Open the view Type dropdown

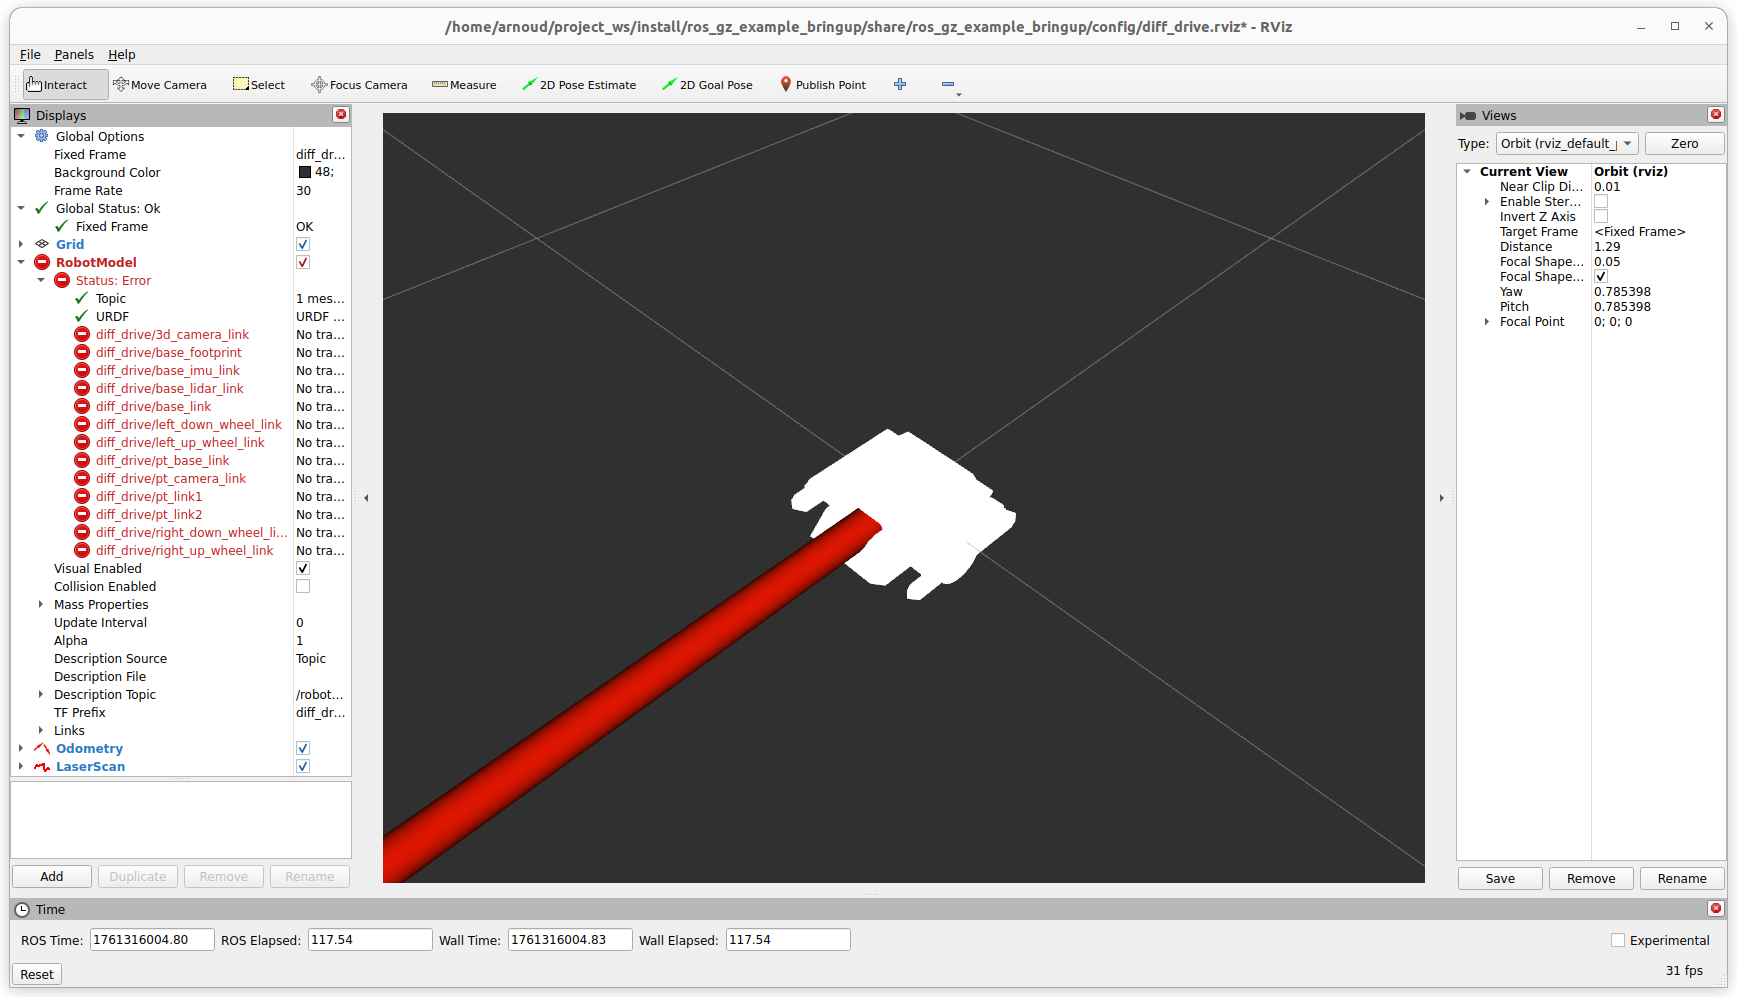[1566, 144]
